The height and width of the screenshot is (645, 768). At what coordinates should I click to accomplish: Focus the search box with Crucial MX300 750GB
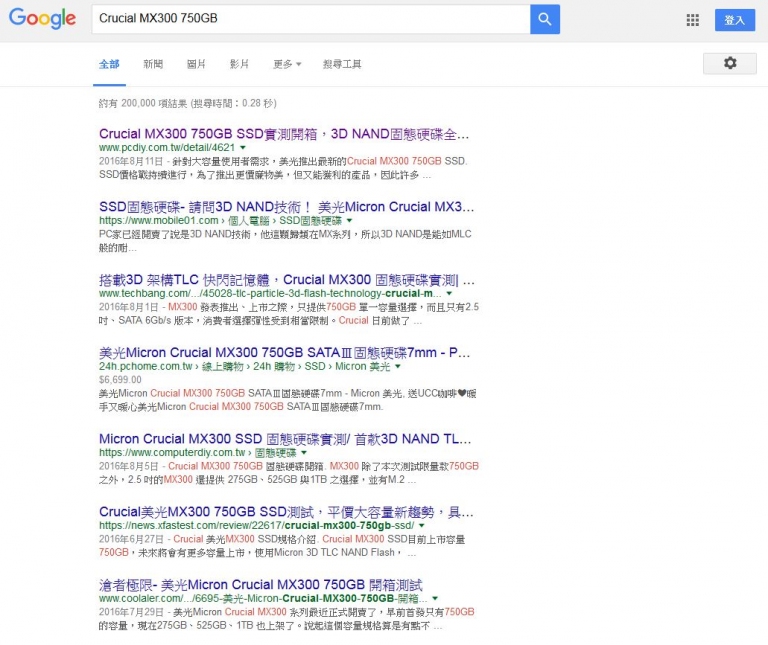pos(311,20)
